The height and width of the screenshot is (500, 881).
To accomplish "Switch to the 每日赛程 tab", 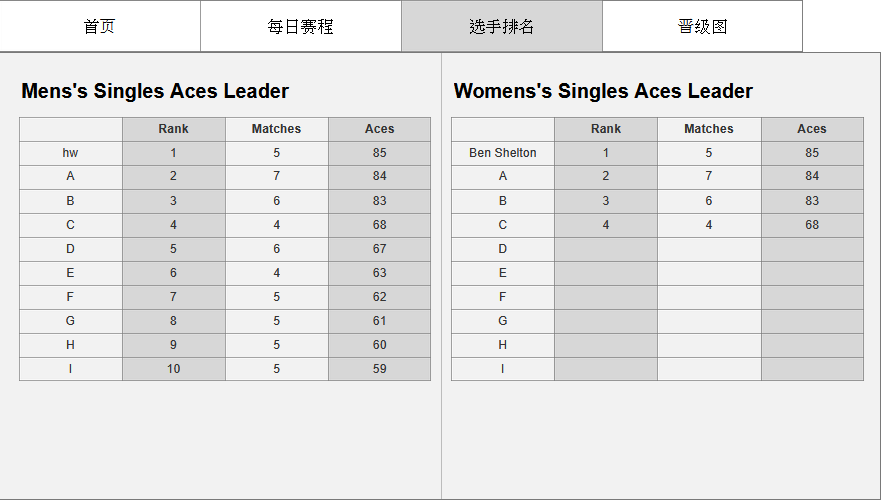I will pos(301,27).
